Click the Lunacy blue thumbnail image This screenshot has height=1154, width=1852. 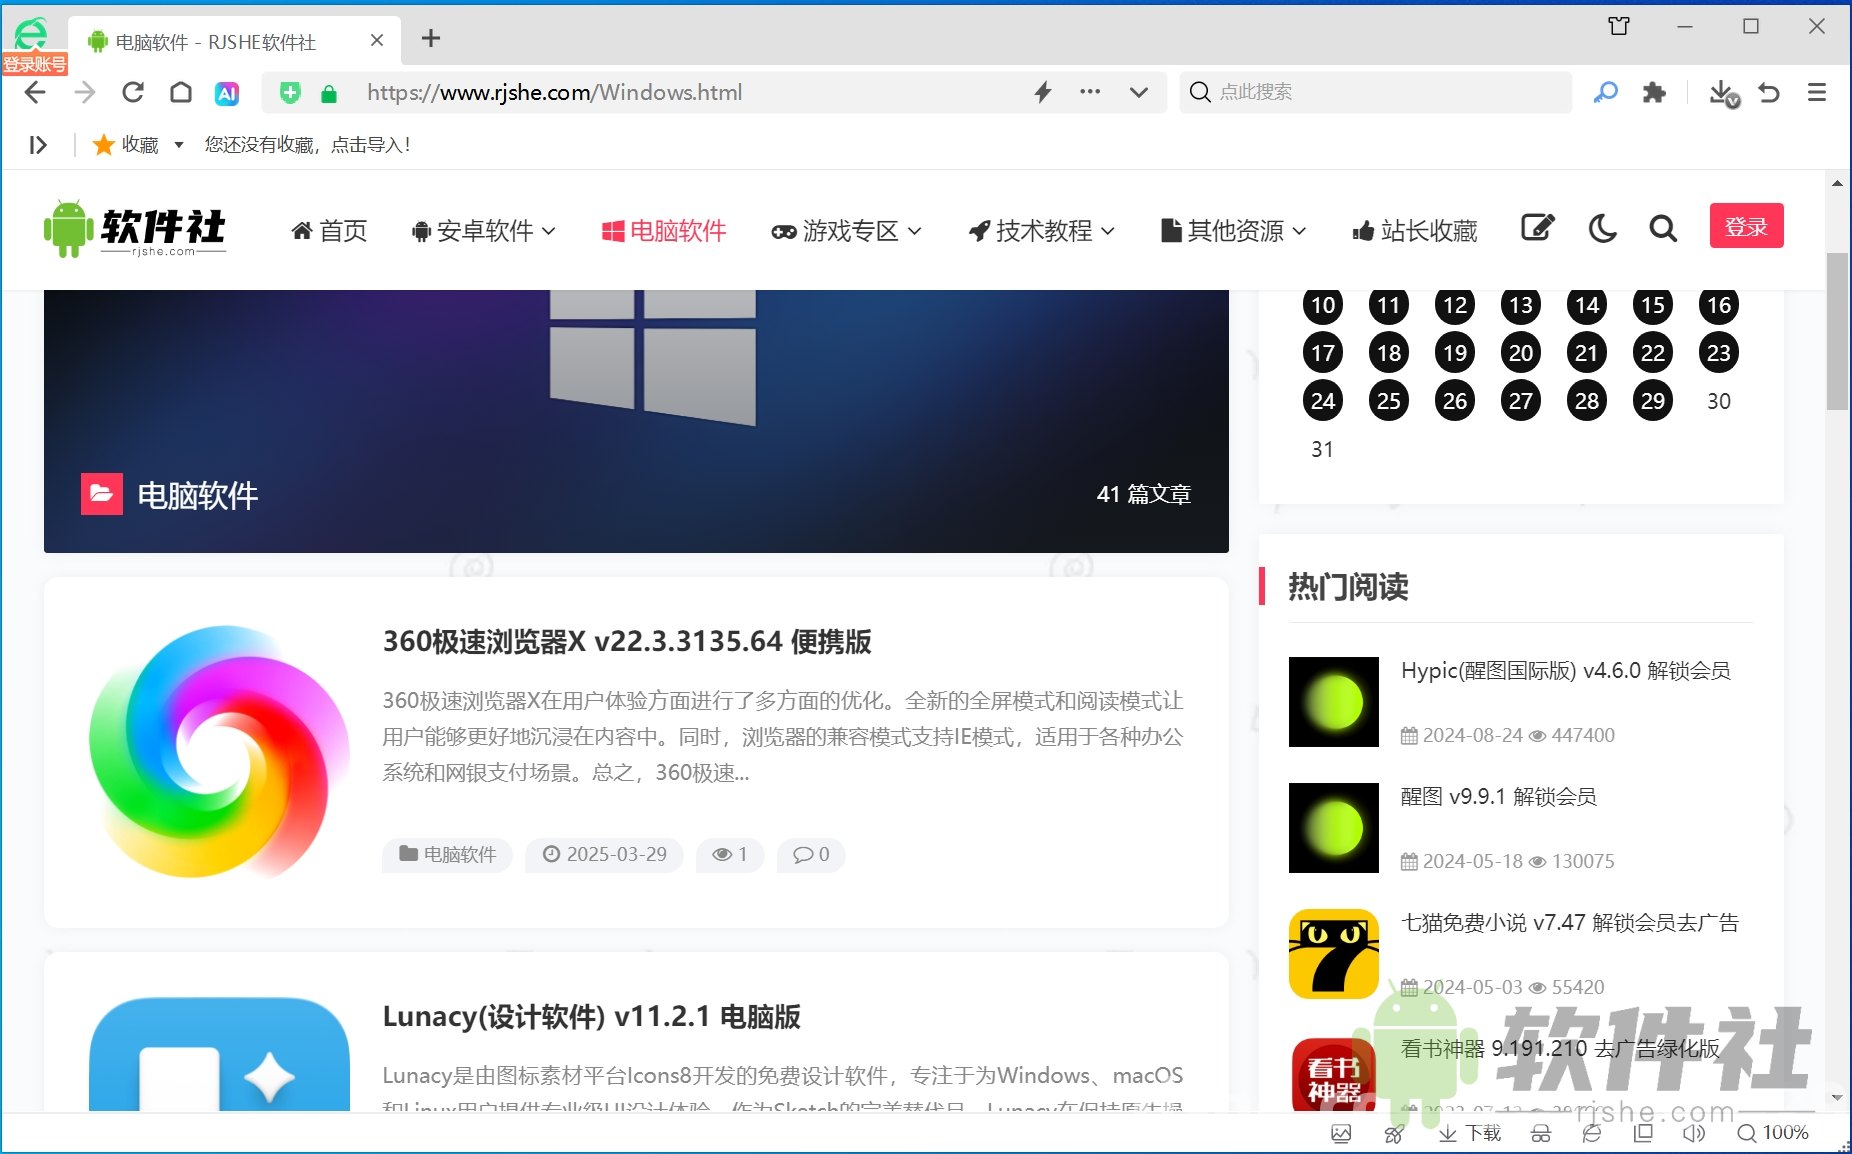(219, 1054)
